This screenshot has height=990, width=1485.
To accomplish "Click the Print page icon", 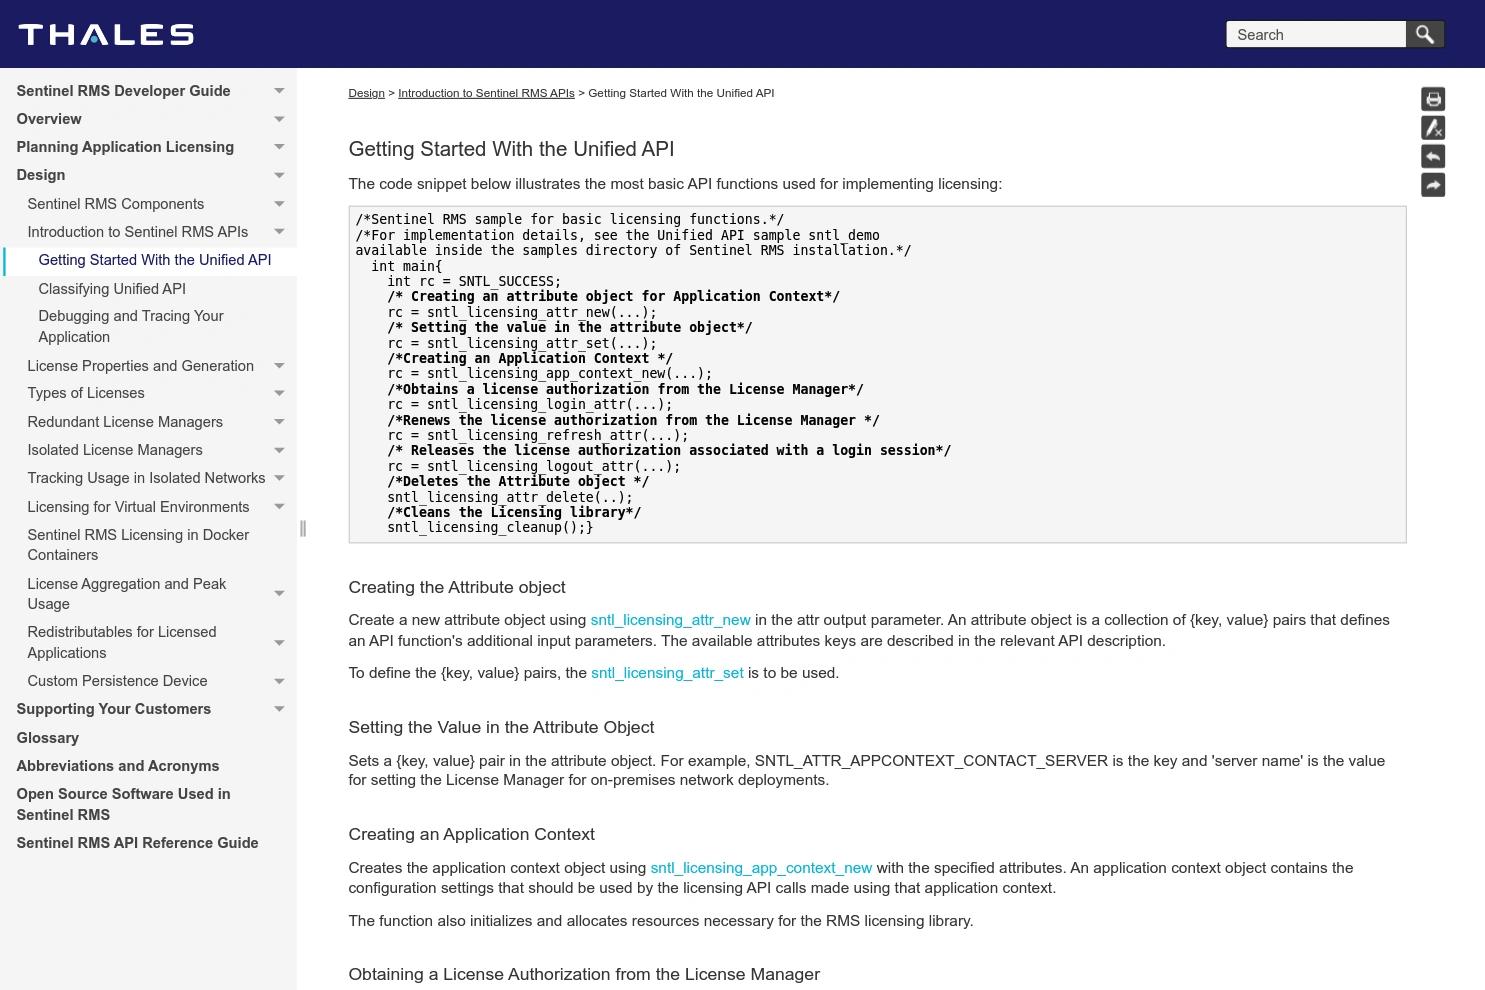I will 1433,99.
